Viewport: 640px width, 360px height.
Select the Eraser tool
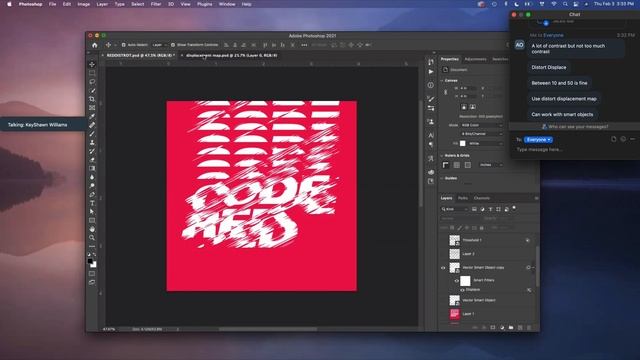coord(92,160)
